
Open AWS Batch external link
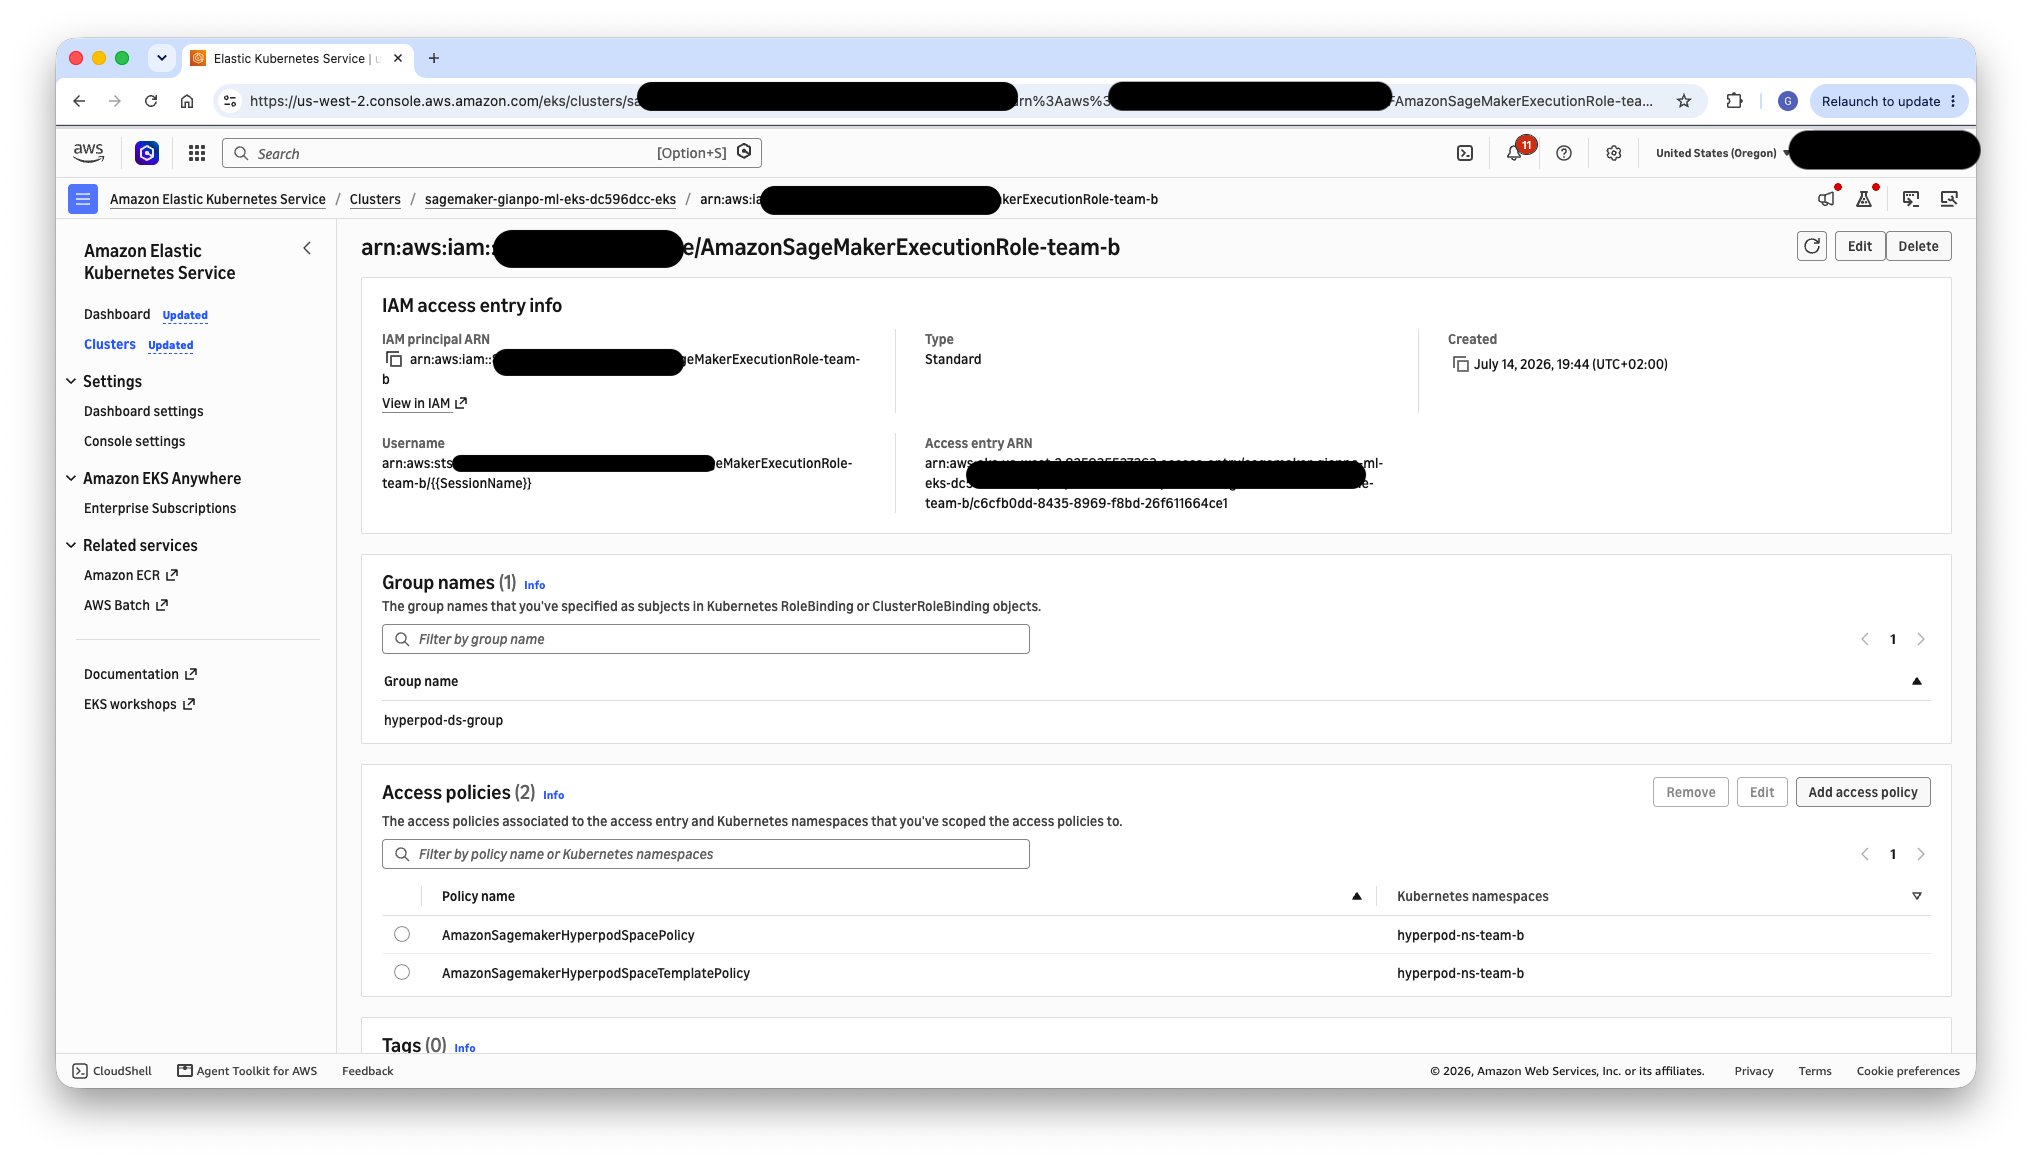[126, 605]
